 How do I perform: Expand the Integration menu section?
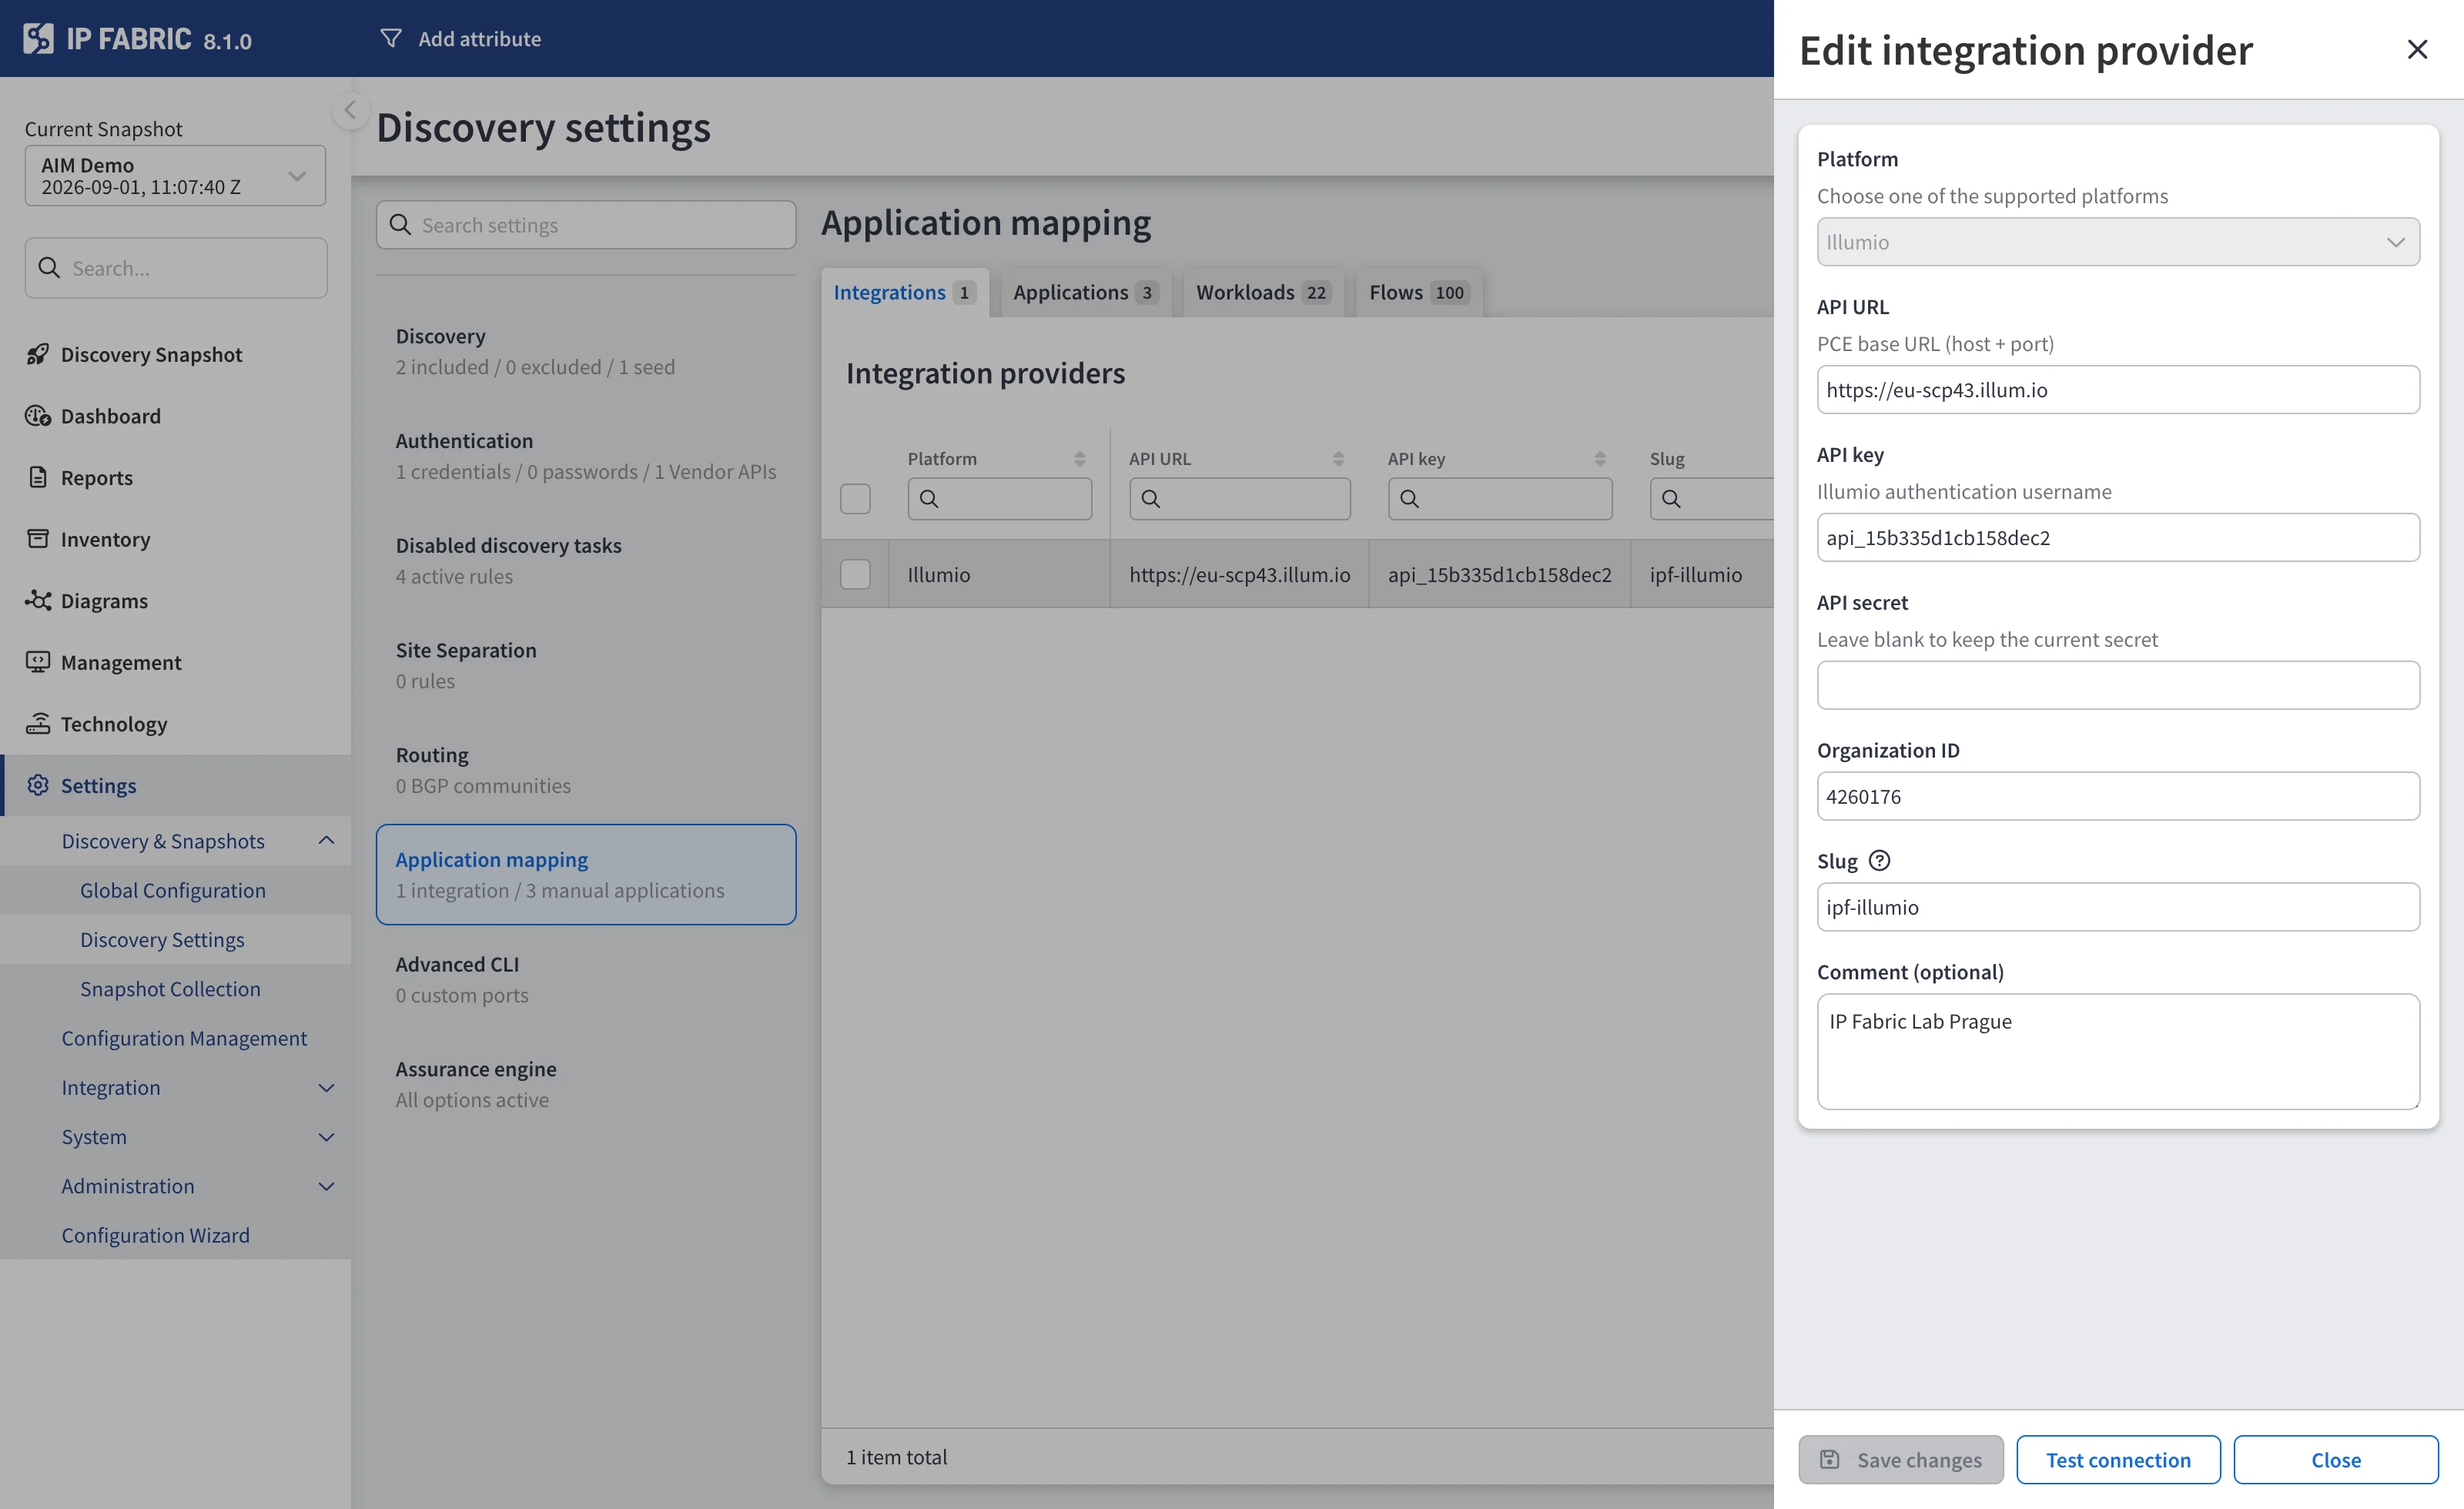tap(326, 1087)
